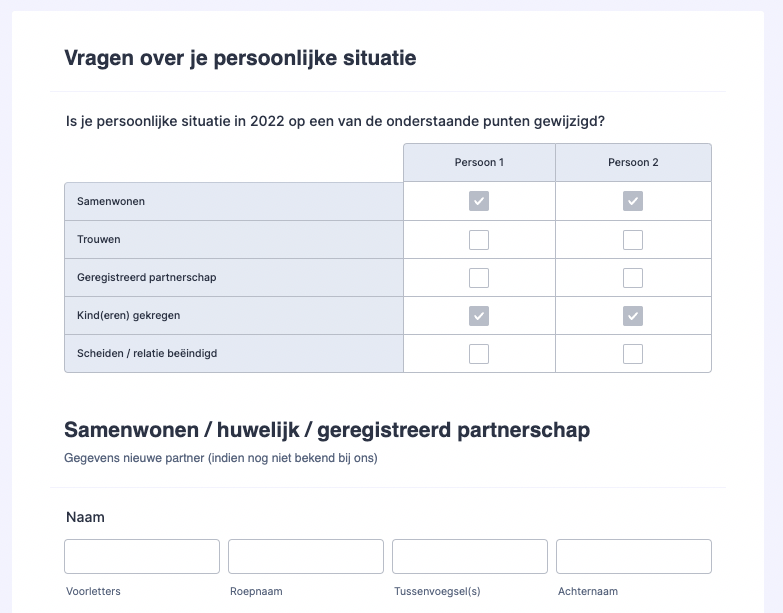Uncheck Samenwonen for Persoon 2
Image resolution: width=783 pixels, height=613 pixels.
633,202
